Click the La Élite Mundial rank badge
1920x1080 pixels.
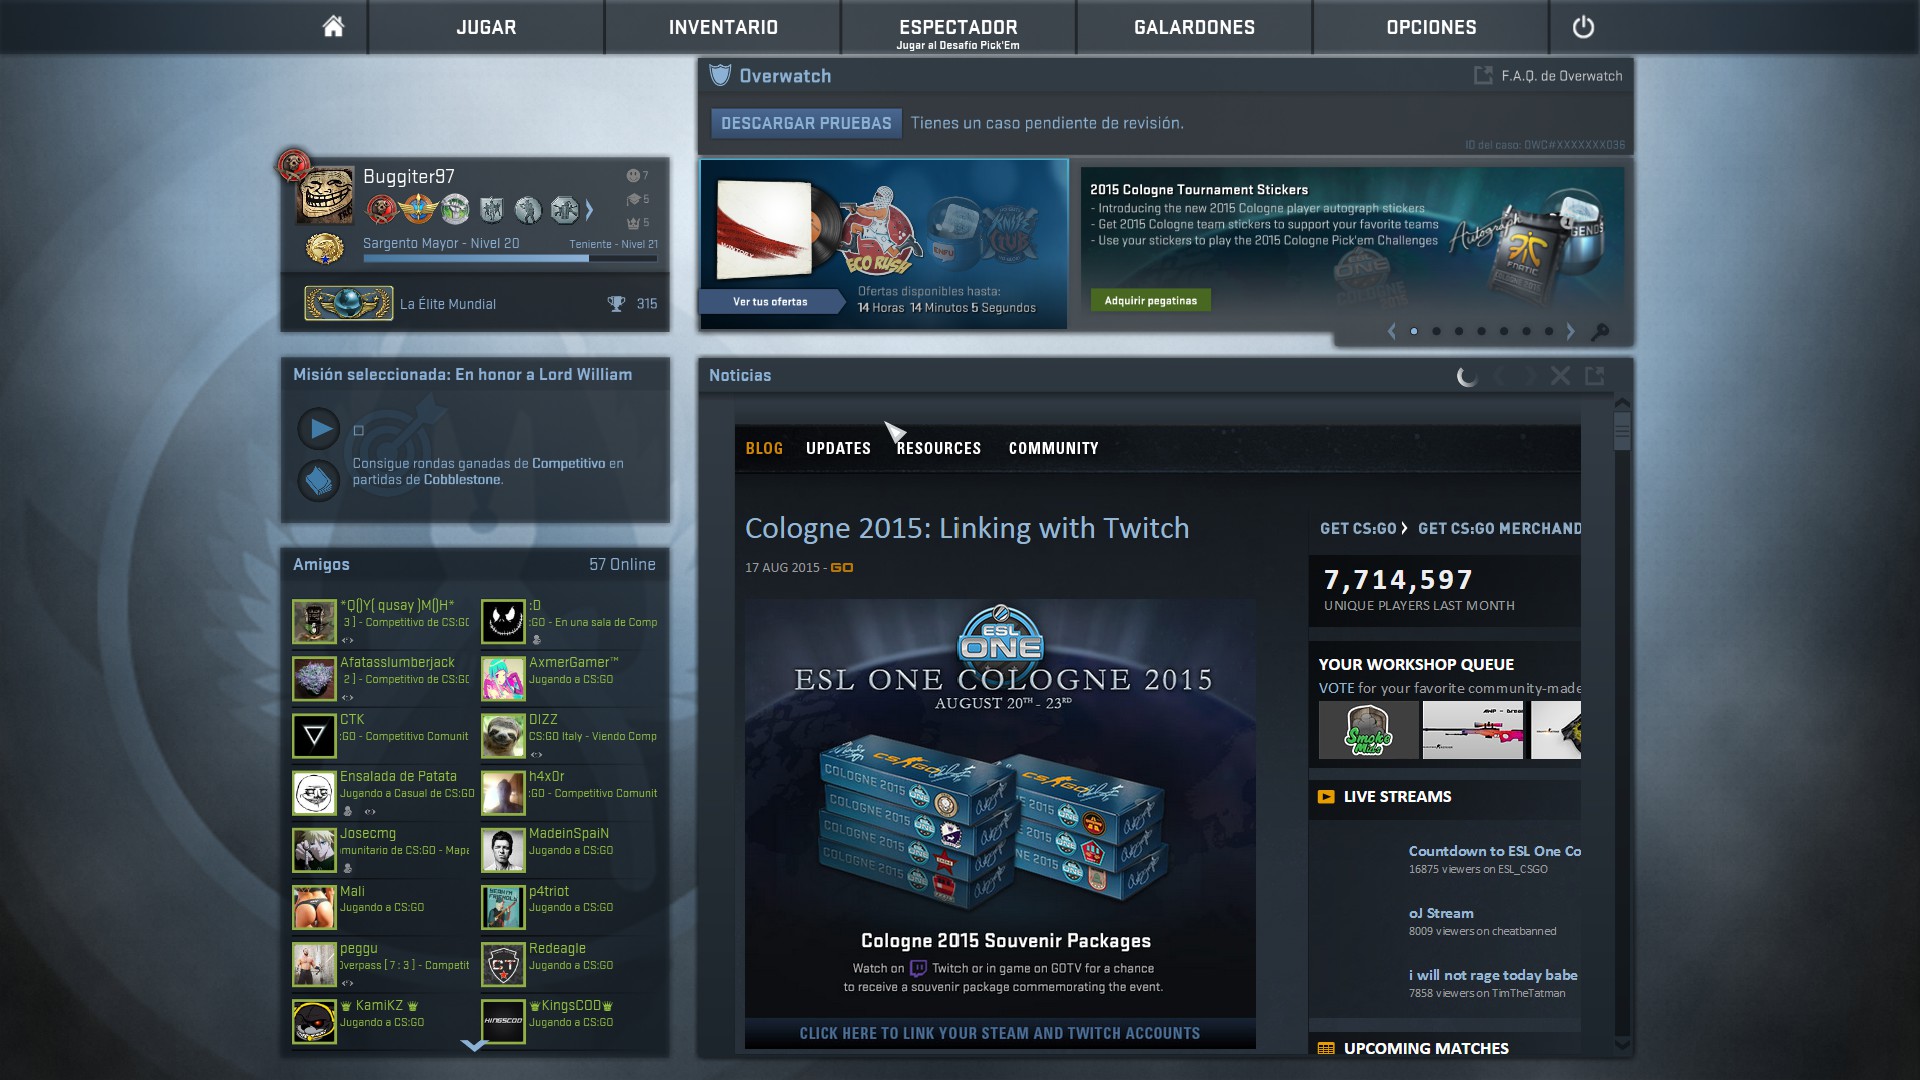pyautogui.click(x=348, y=303)
